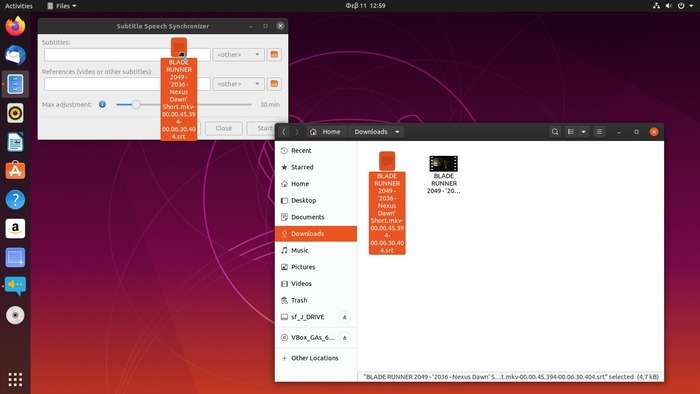Open references language dropdown
This screenshot has height=394, width=700.
pyautogui.click(x=238, y=84)
